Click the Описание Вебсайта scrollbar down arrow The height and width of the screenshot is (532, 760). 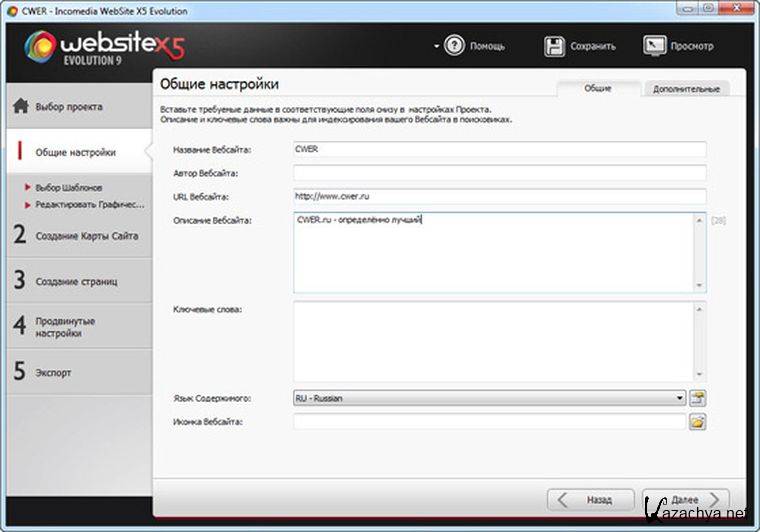tap(699, 286)
